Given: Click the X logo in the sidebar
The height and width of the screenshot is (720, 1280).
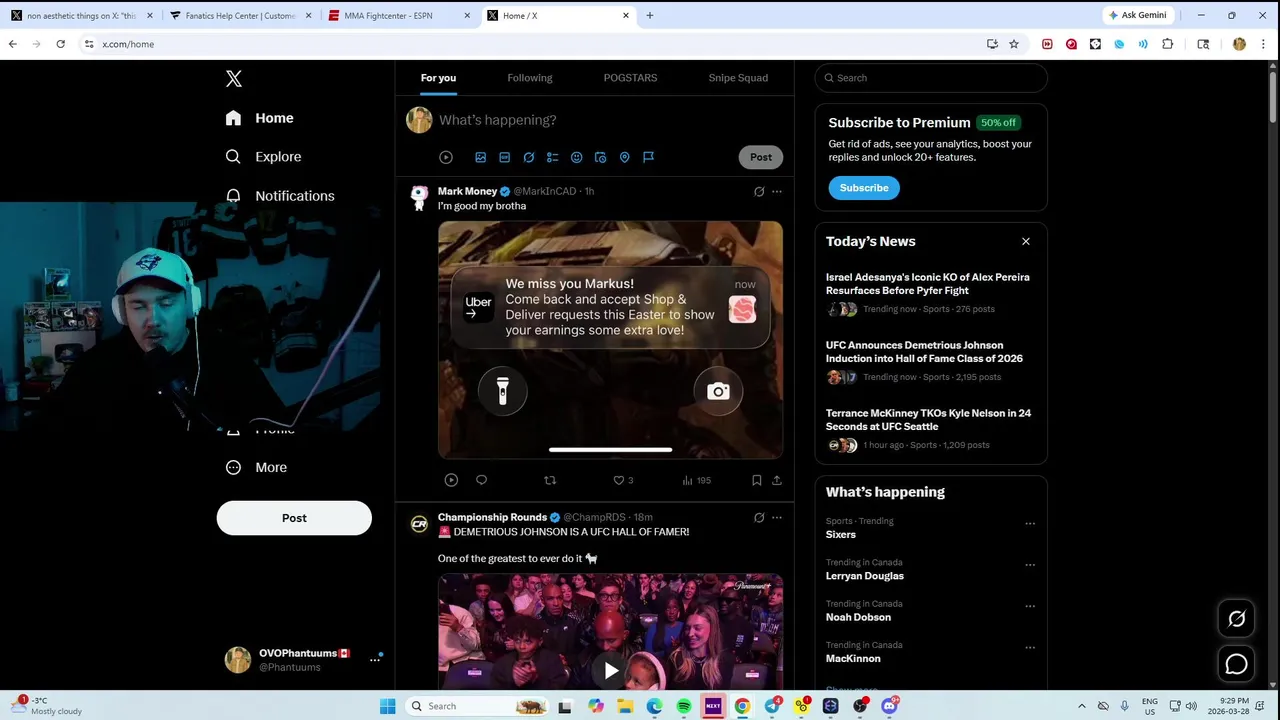Looking at the screenshot, I should coord(234,79).
